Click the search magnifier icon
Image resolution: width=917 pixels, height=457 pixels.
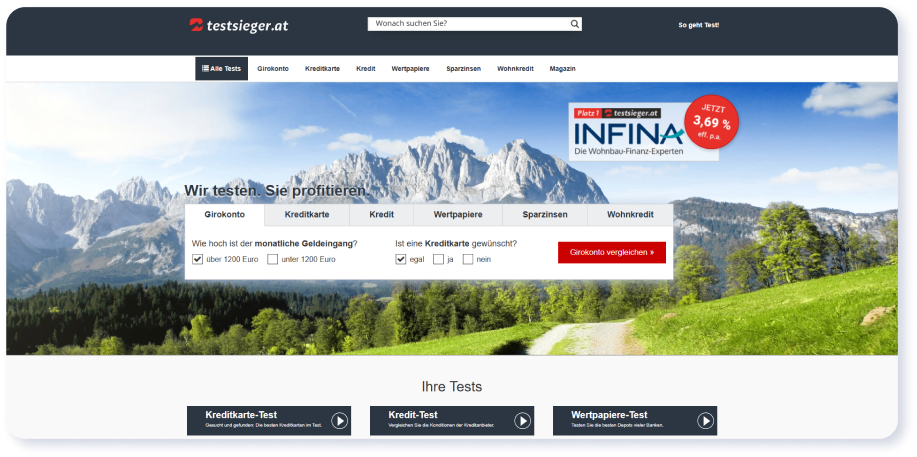pyautogui.click(x=574, y=24)
